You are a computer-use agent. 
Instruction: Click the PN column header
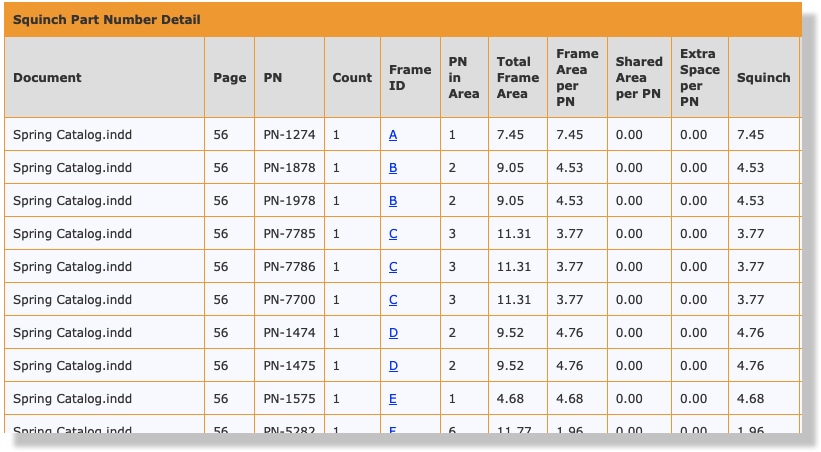click(273, 78)
